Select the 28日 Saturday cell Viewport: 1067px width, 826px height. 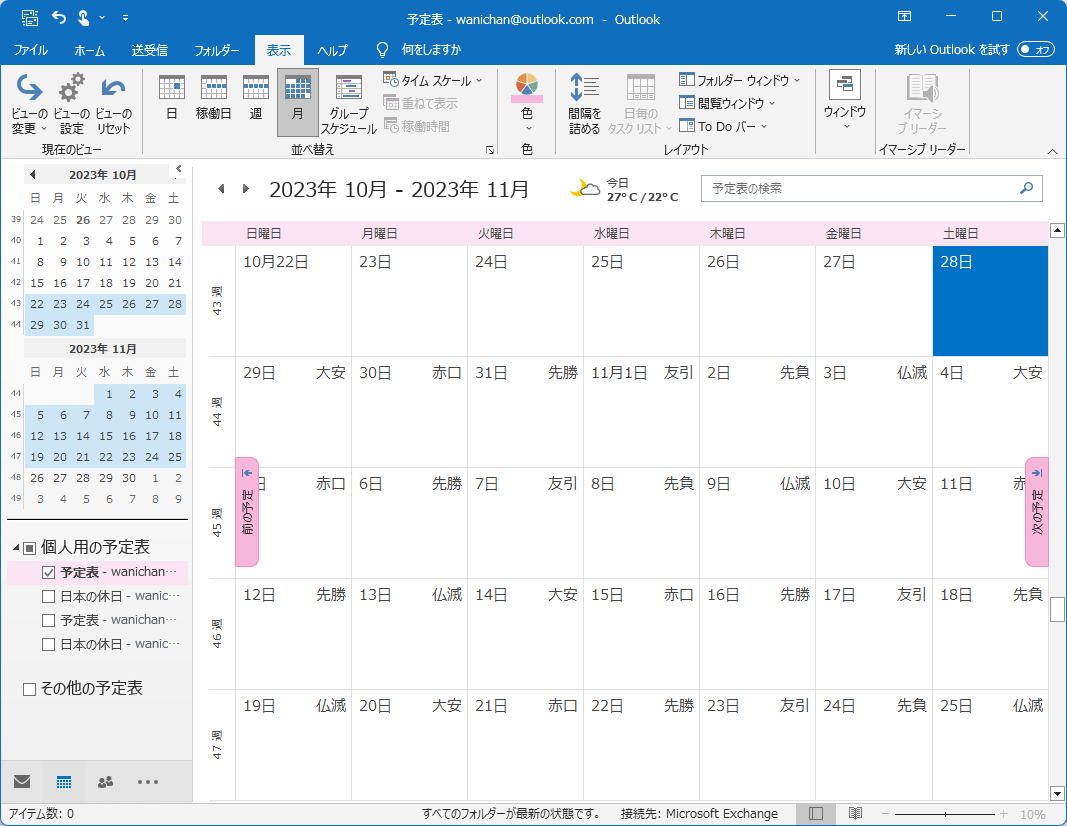[x=989, y=301]
